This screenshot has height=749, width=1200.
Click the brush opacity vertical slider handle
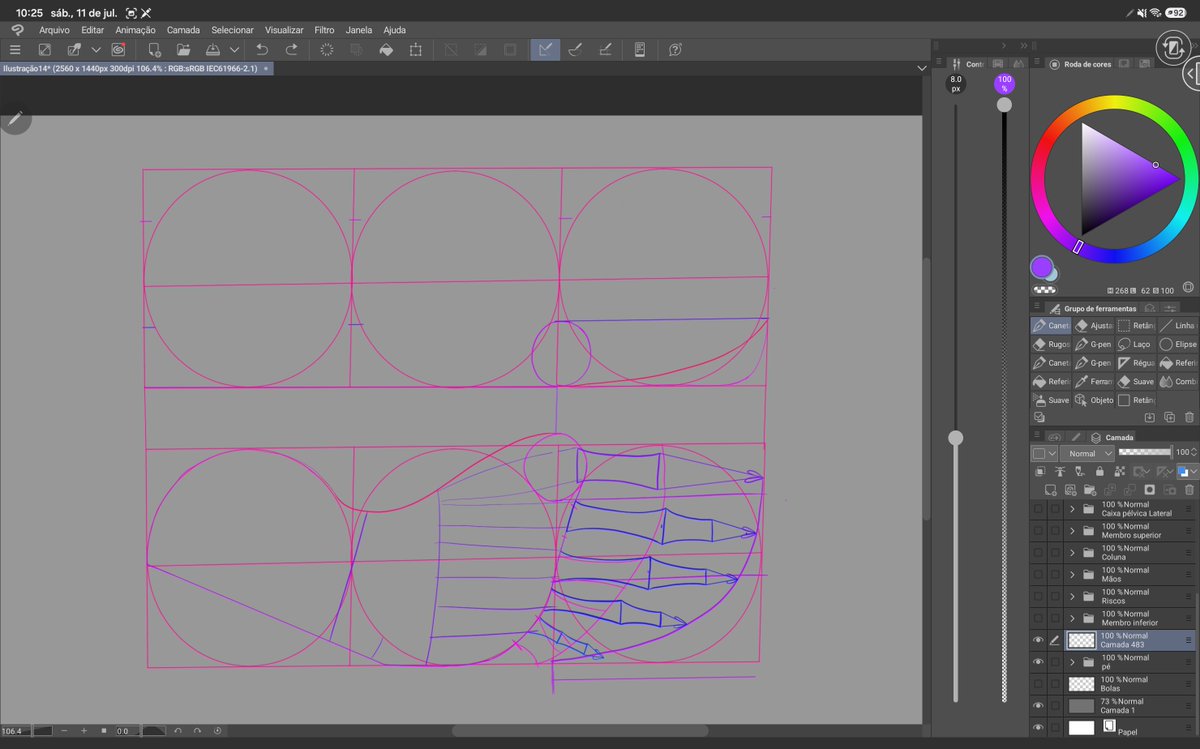(x=1004, y=104)
